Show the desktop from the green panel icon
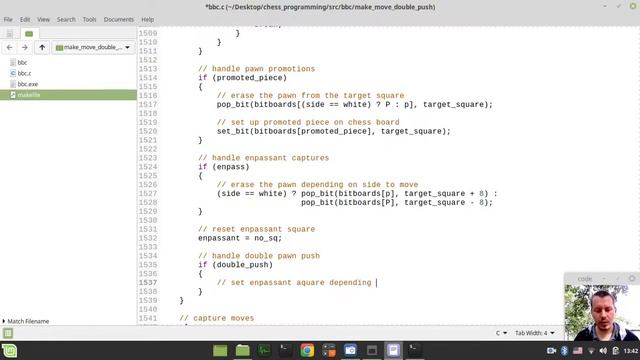 tap(220, 351)
